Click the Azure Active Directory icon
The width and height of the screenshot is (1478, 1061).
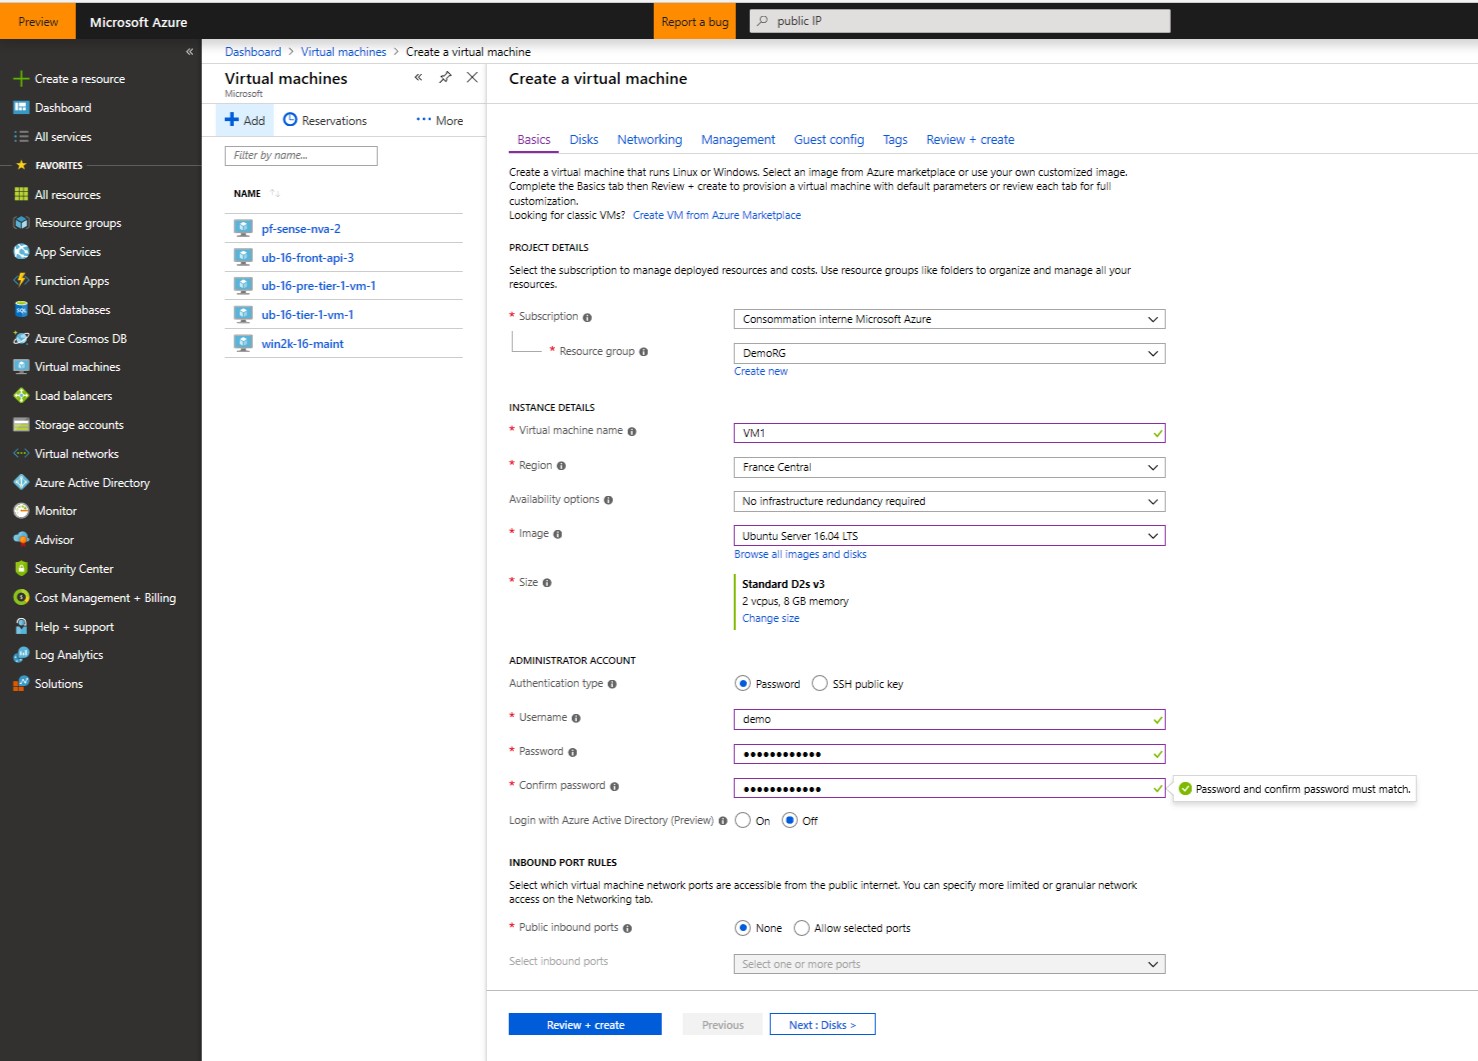click(x=20, y=483)
